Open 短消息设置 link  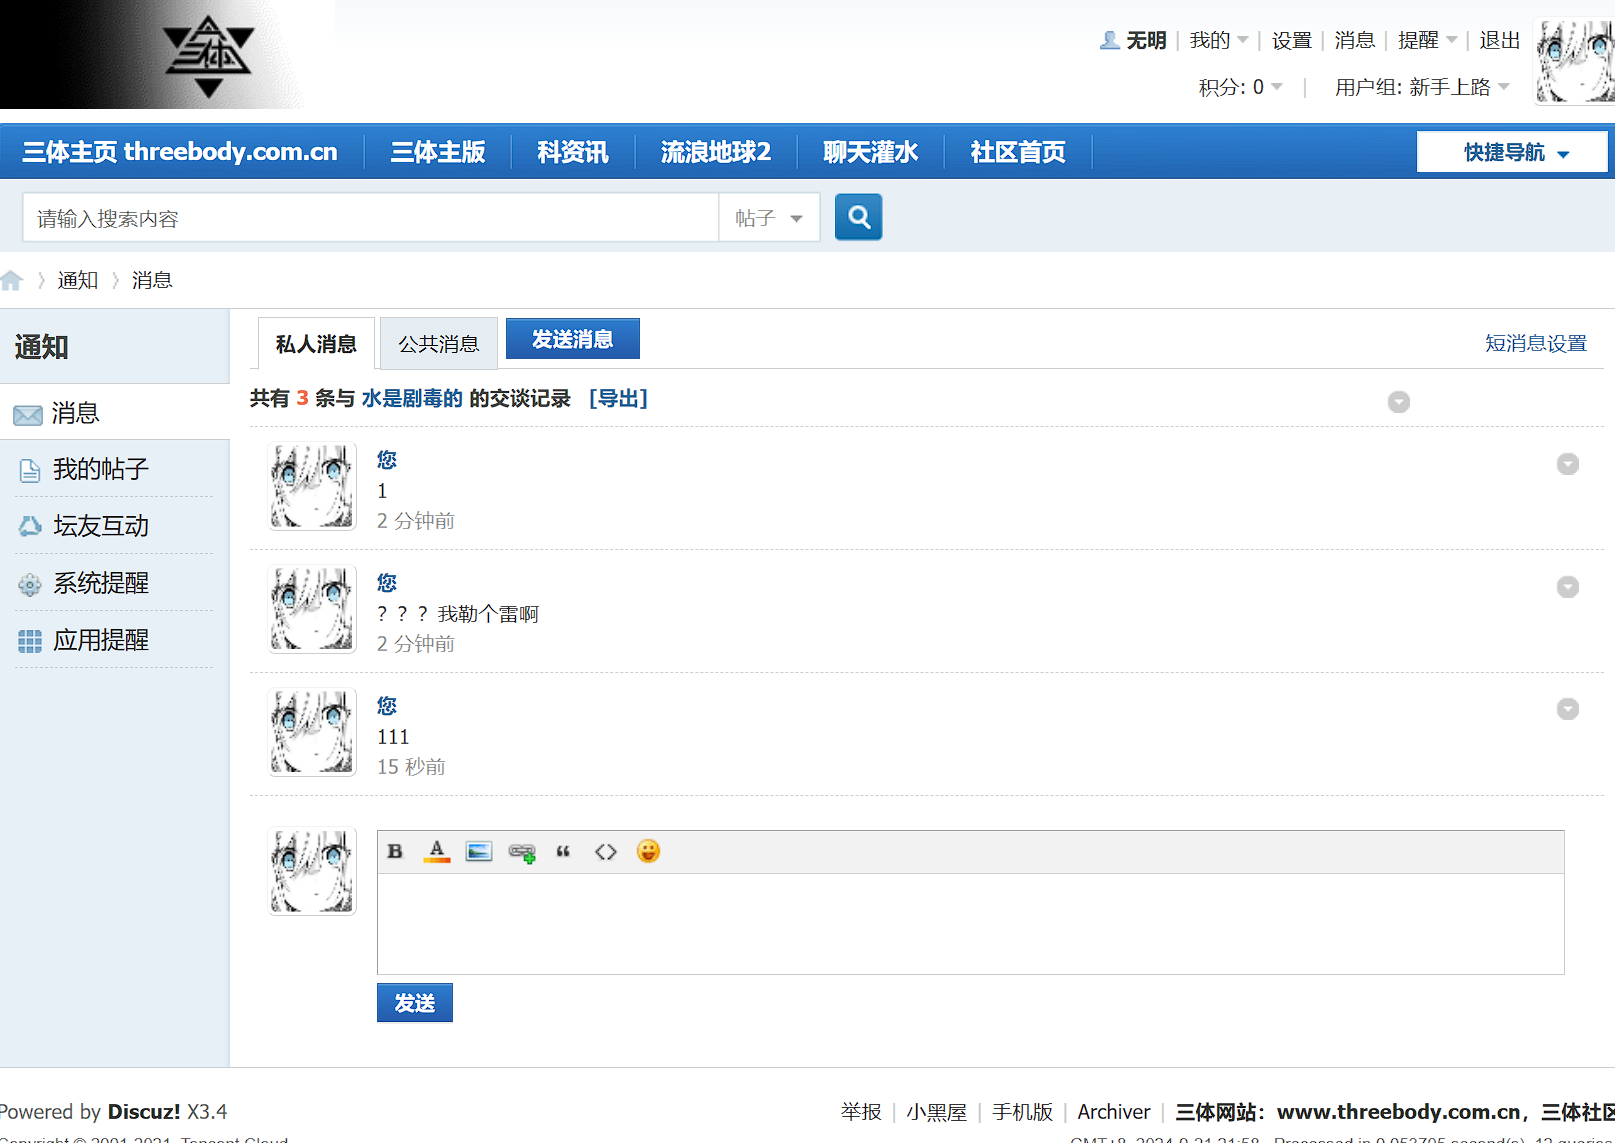pos(1536,344)
